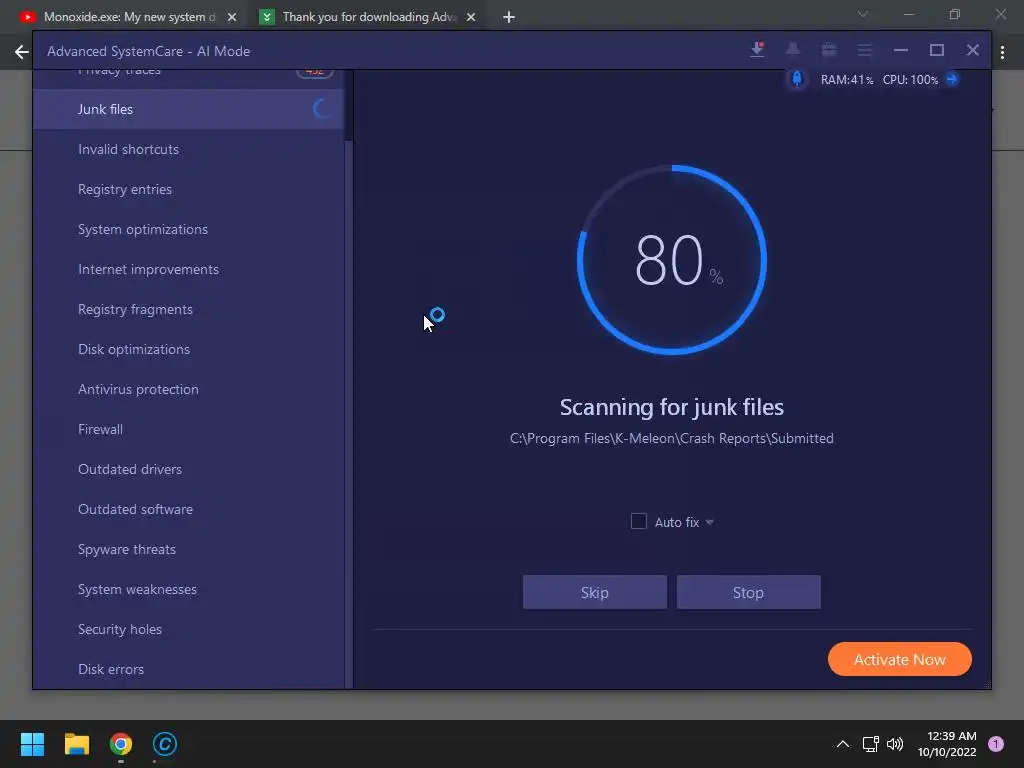Click the RAM:41% usage indicator
Image resolution: width=1024 pixels, height=768 pixels.
(x=846, y=80)
